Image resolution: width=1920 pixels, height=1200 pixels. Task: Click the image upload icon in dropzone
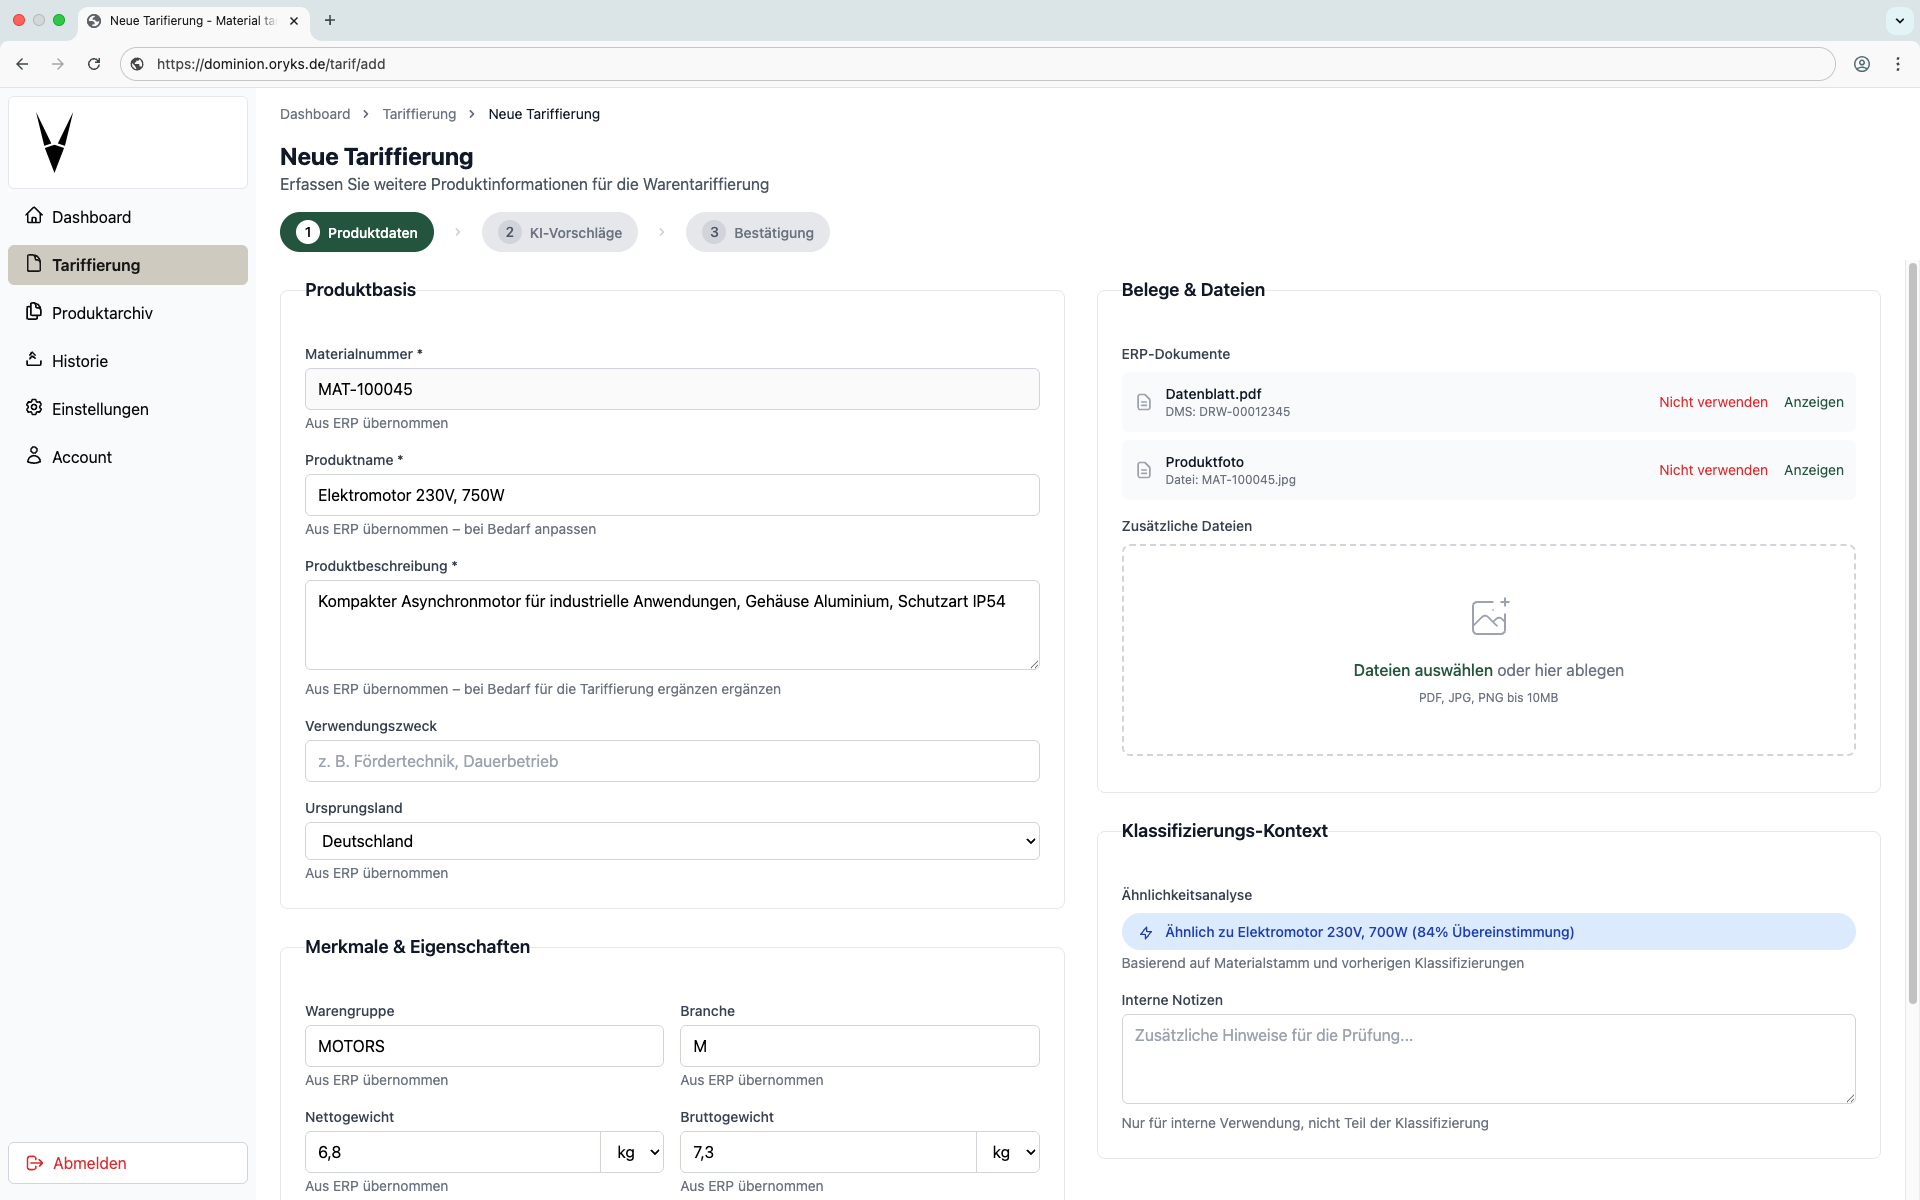pyautogui.click(x=1489, y=617)
